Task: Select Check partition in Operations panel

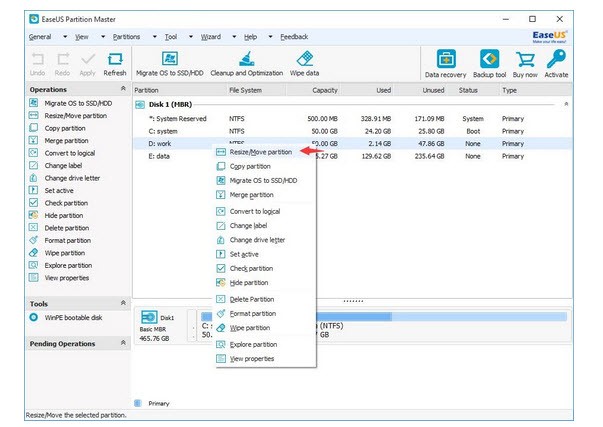Action: click(58, 203)
